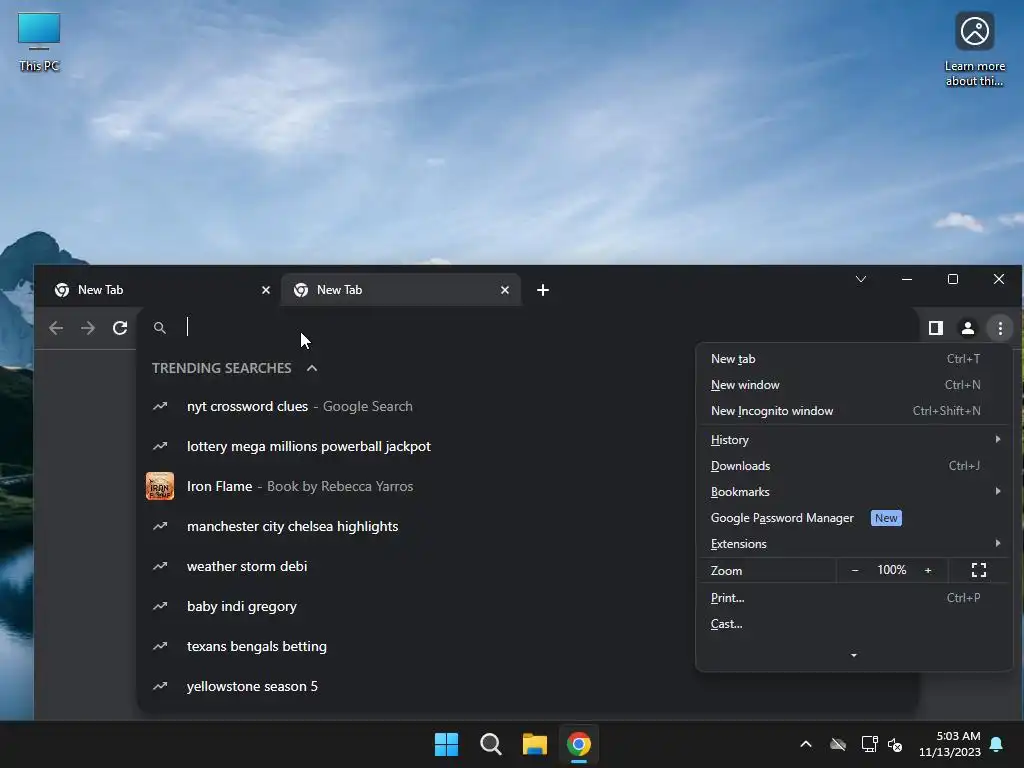Image resolution: width=1024 pixels, height=768 pixels.
Task: Open Windows taskbar Search
Action: pos(490,744)
